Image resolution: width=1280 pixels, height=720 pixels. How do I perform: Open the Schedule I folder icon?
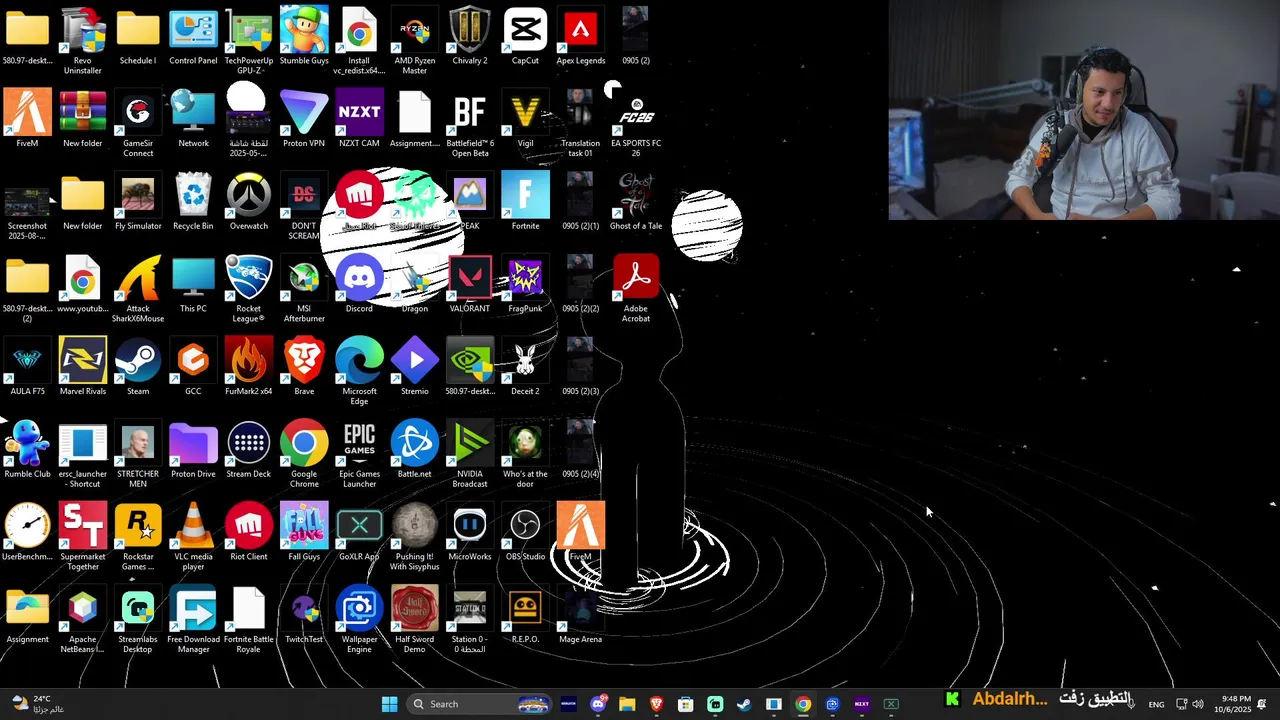click(138, 35)
